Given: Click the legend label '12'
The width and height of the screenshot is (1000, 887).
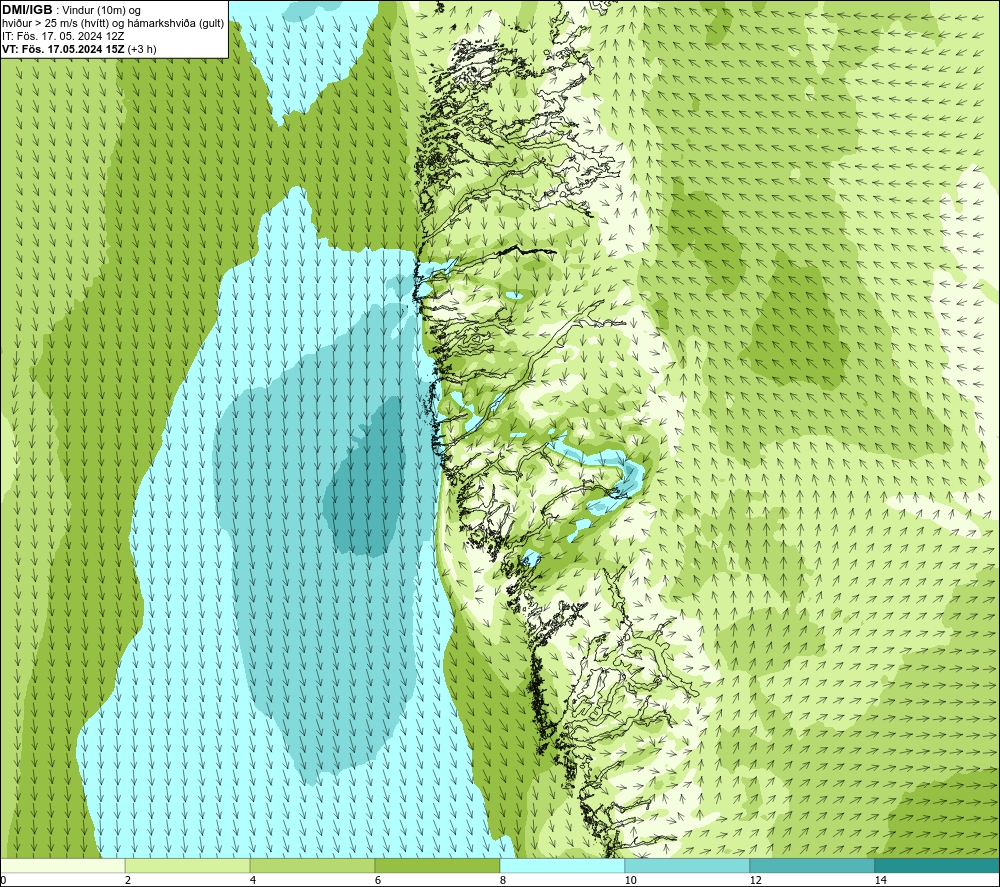Looking at the screenshot, I should pos(756,880).
